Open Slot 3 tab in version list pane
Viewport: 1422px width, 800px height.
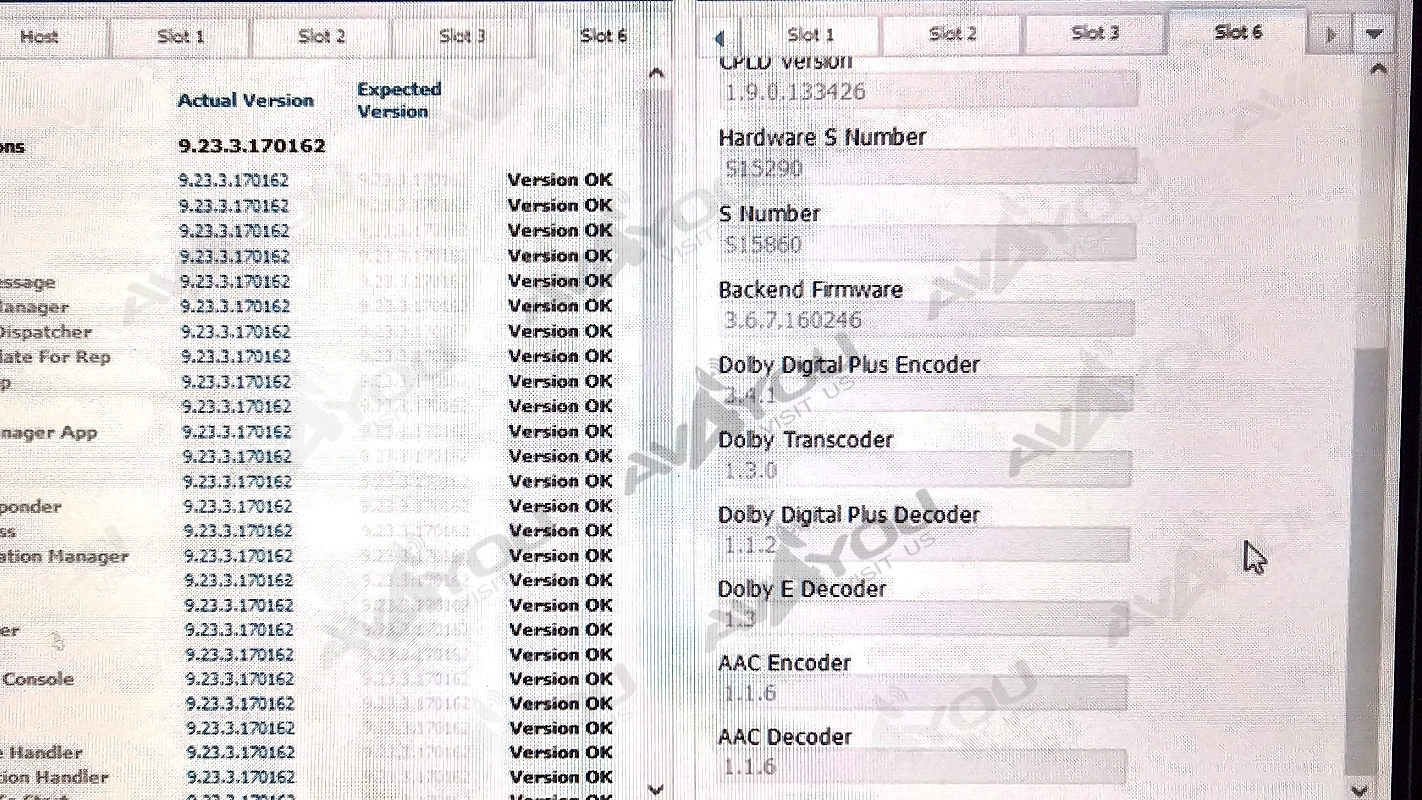tap(461, 37)
